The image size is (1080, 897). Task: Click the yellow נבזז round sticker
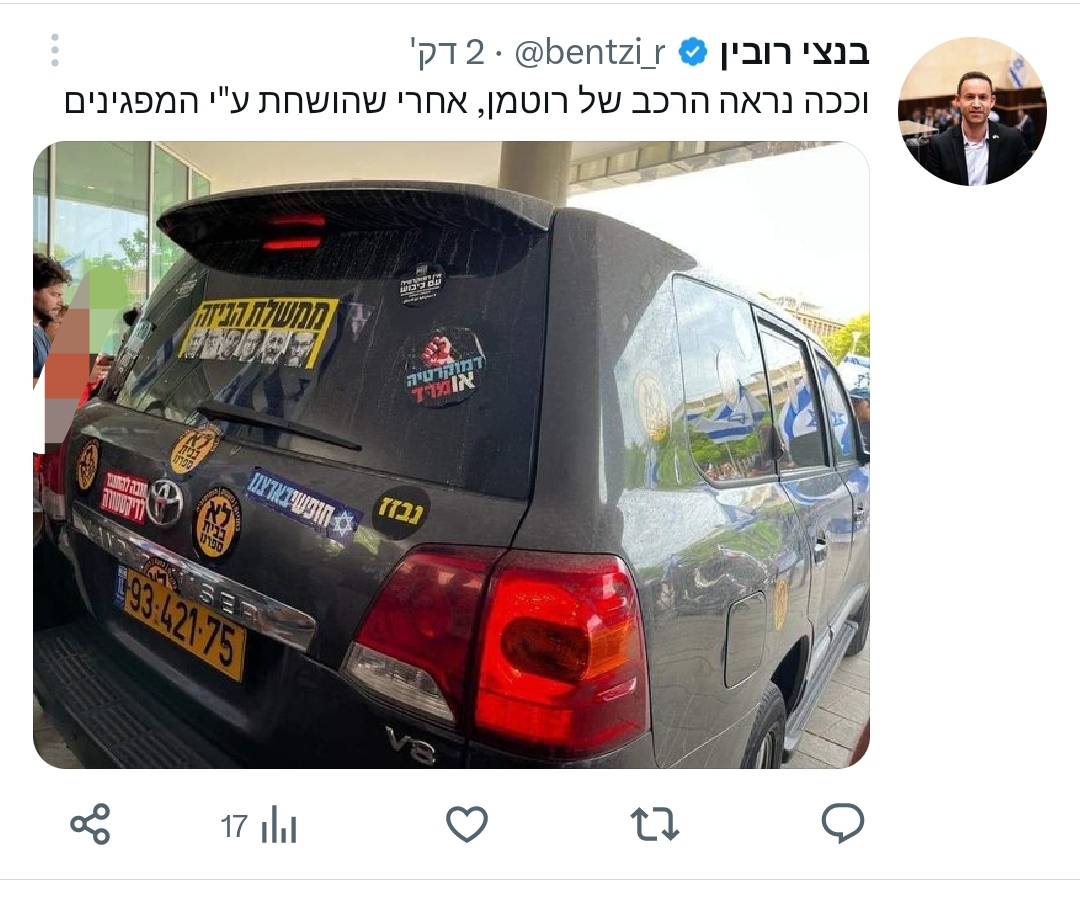click(401, 512)
